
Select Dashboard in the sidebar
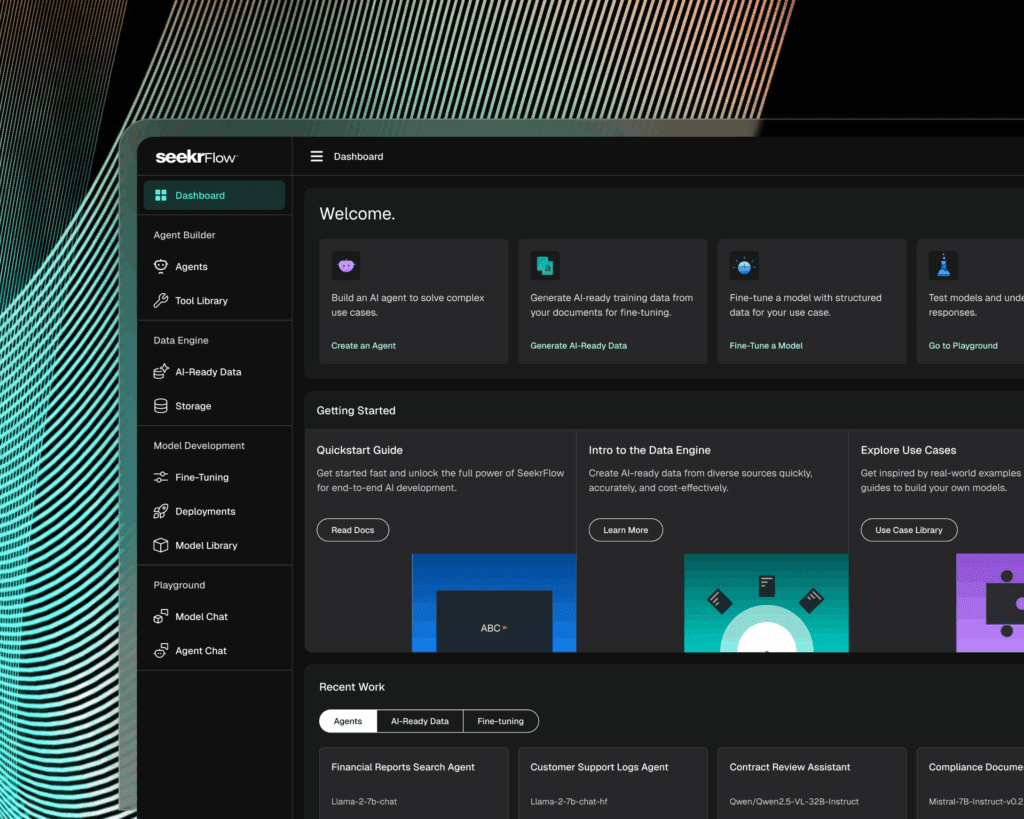click(197, 195)
